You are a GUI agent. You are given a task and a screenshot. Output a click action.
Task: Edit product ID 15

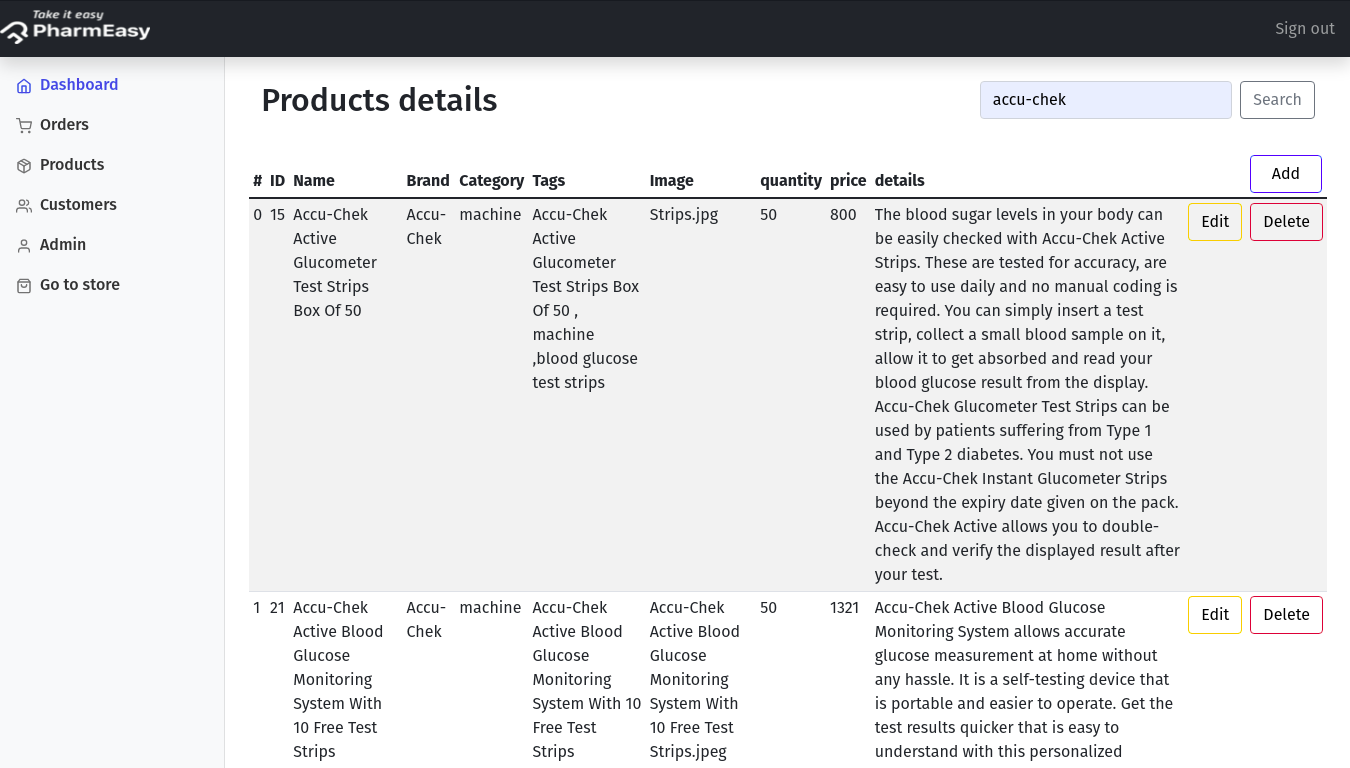1215,222
